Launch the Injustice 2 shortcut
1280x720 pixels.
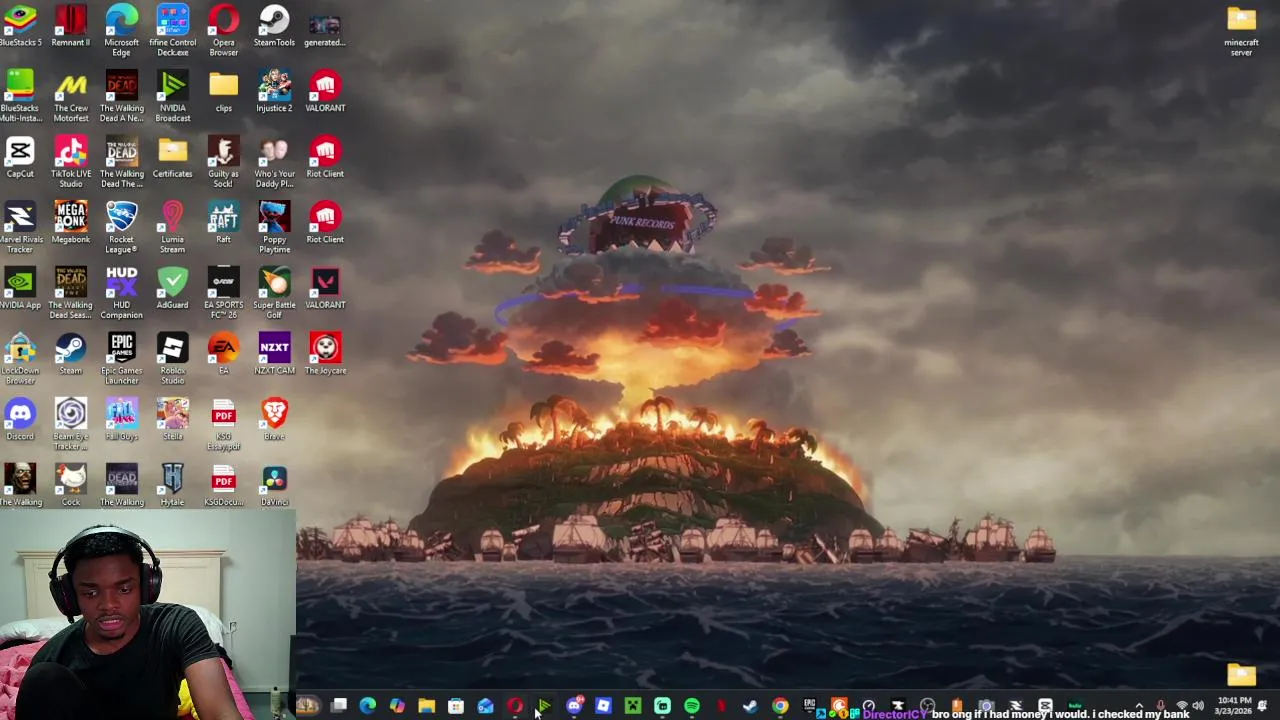pyautogui.click(x=274, y=92)
